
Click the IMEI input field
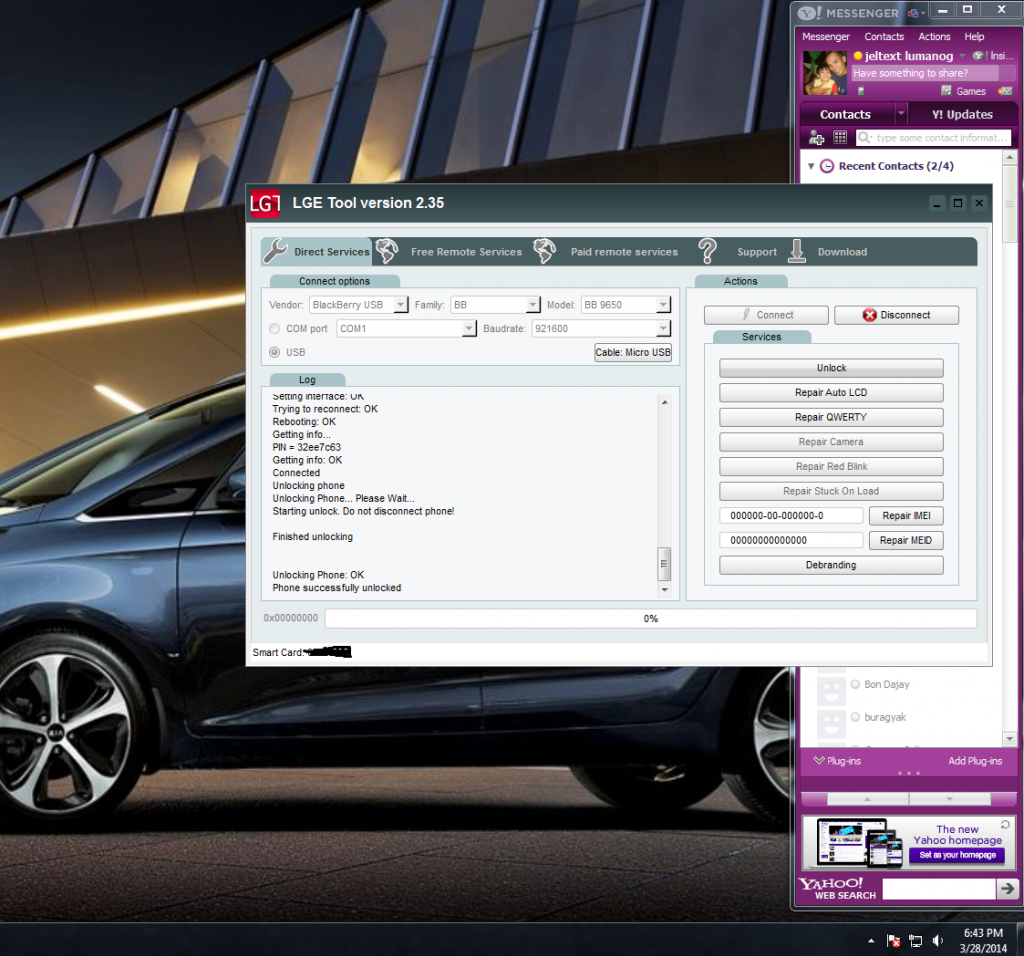(792, 516)
